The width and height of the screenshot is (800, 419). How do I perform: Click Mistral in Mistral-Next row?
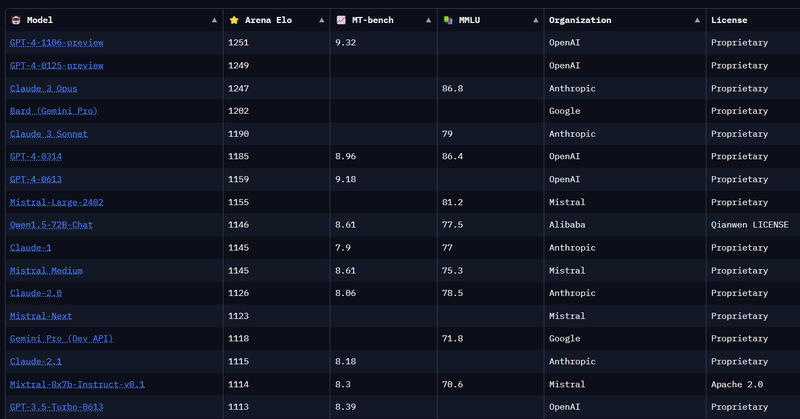567,316
